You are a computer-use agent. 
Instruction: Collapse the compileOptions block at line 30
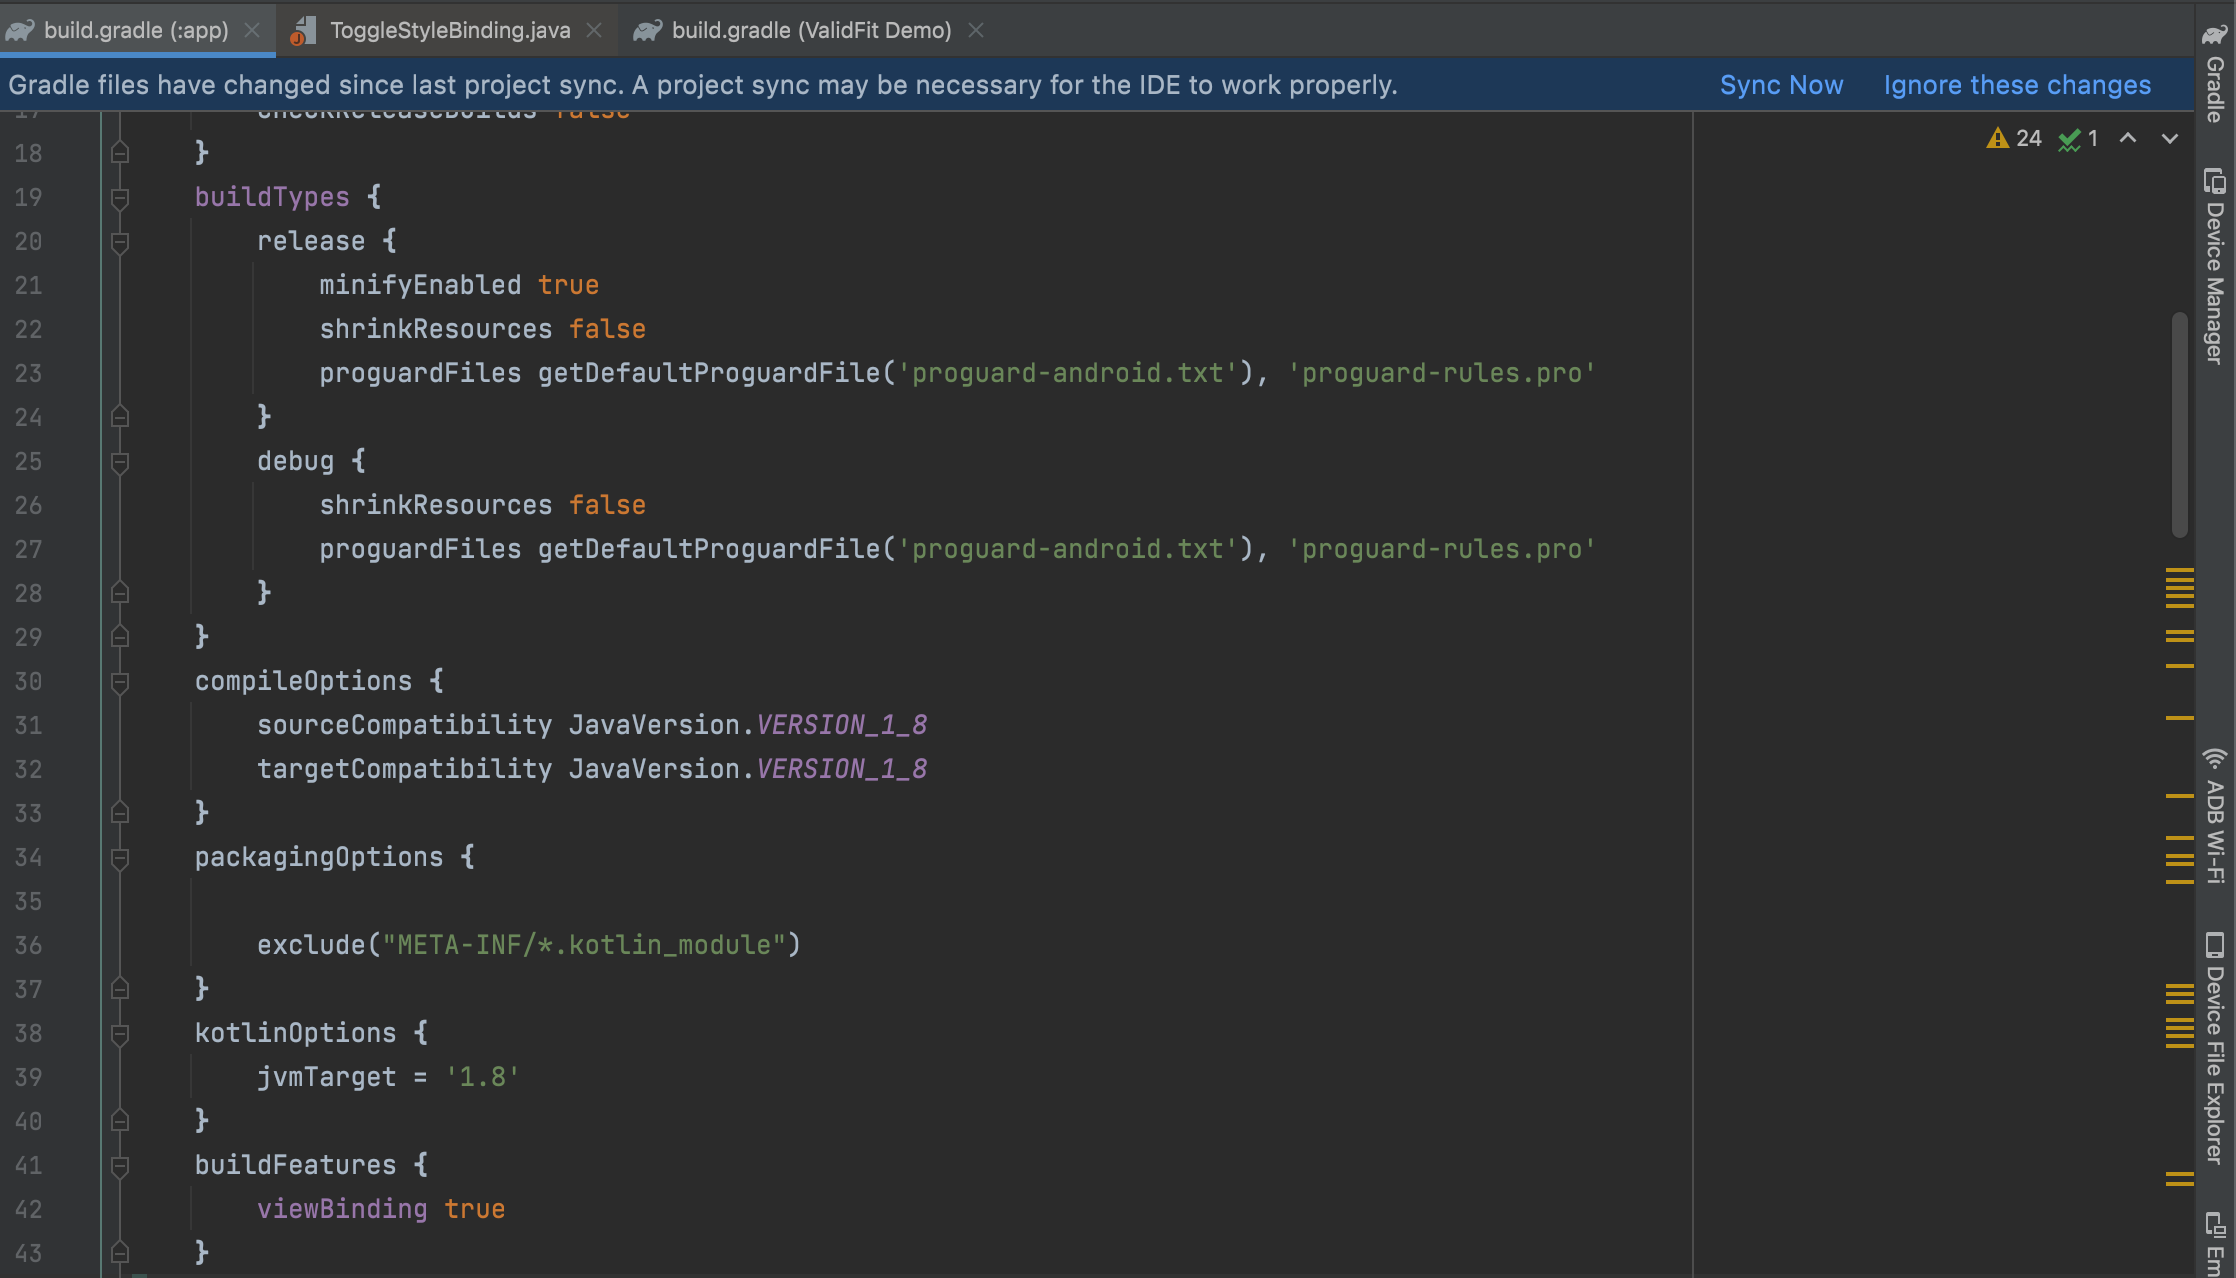click(120, 682)
